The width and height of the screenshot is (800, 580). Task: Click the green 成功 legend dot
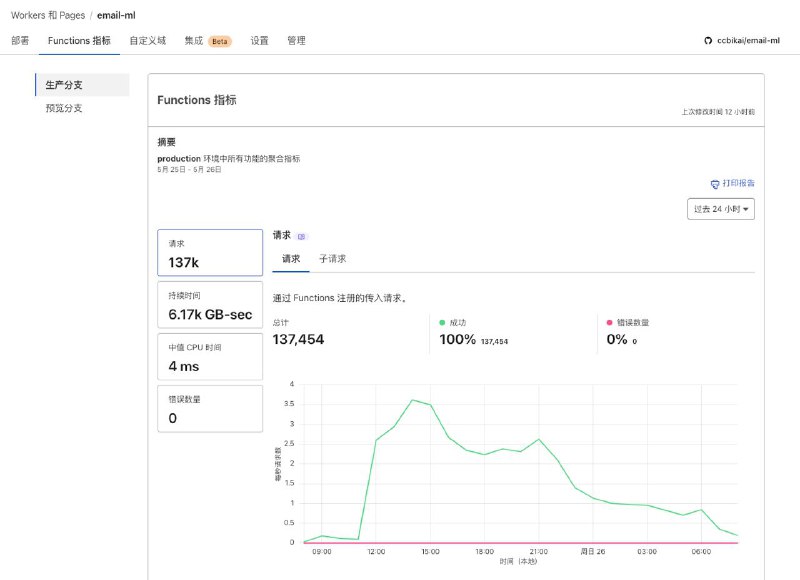442,322
